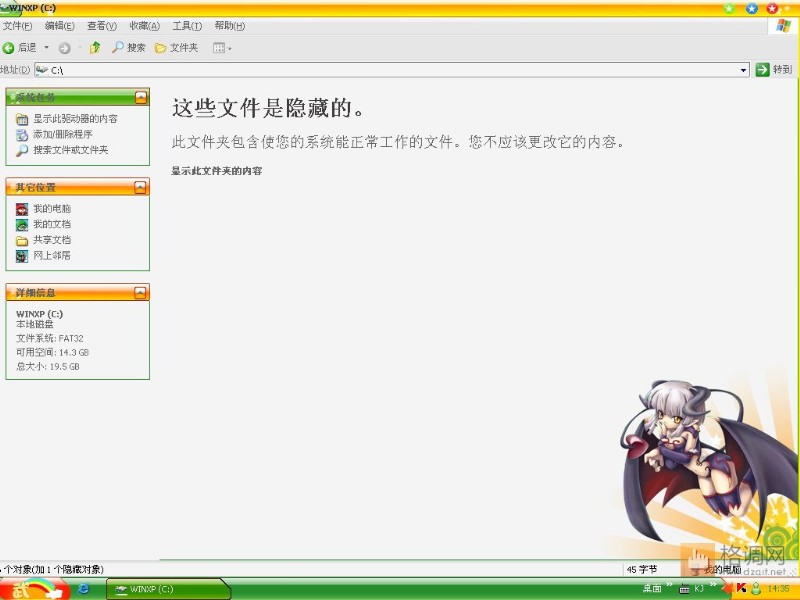This screenshot has width=800, height=600.
Task: Click the blue maximize button in title bar
Action: [752, 8]
